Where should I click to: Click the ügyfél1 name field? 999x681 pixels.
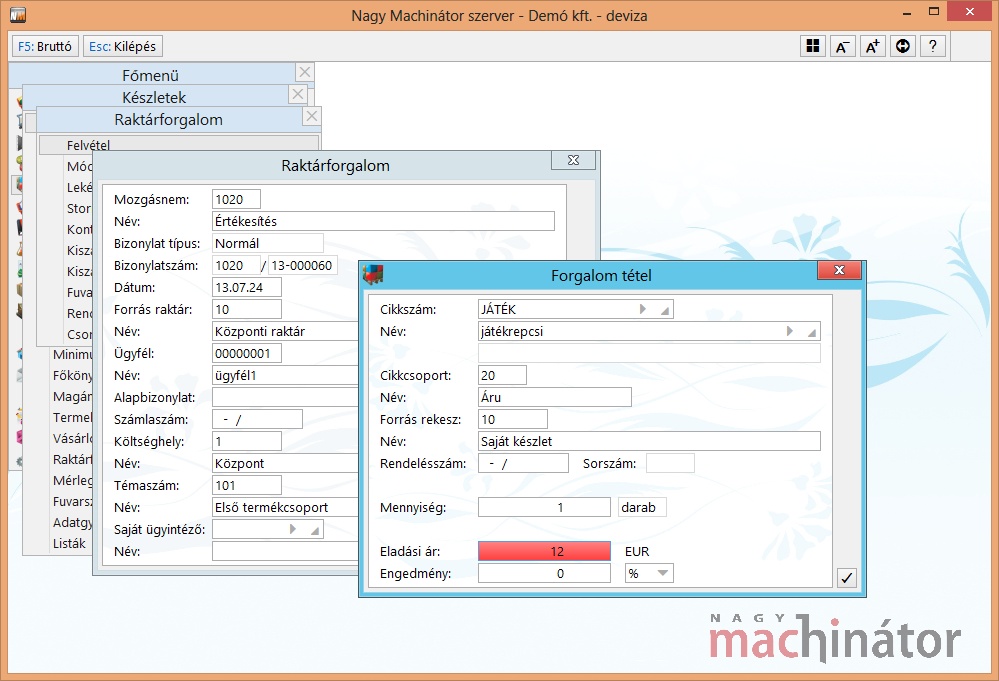pos(285,375)
